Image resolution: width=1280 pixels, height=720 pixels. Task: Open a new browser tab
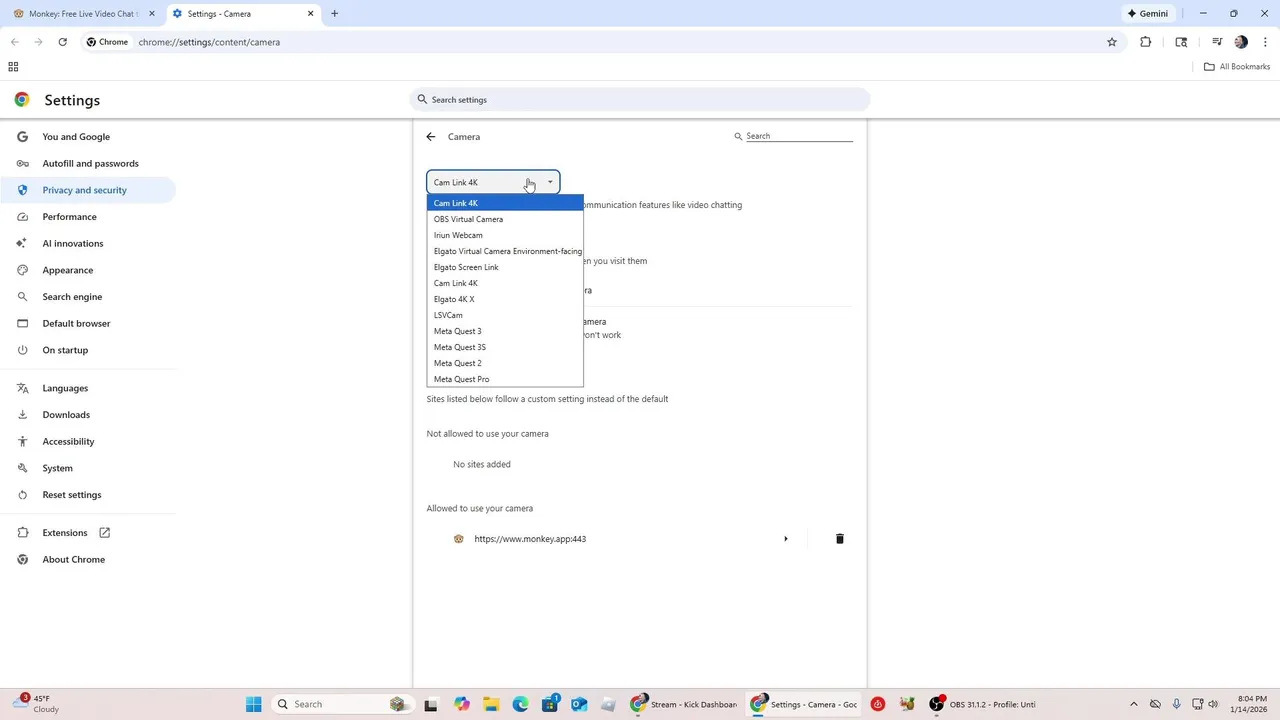tap(334, 14)
